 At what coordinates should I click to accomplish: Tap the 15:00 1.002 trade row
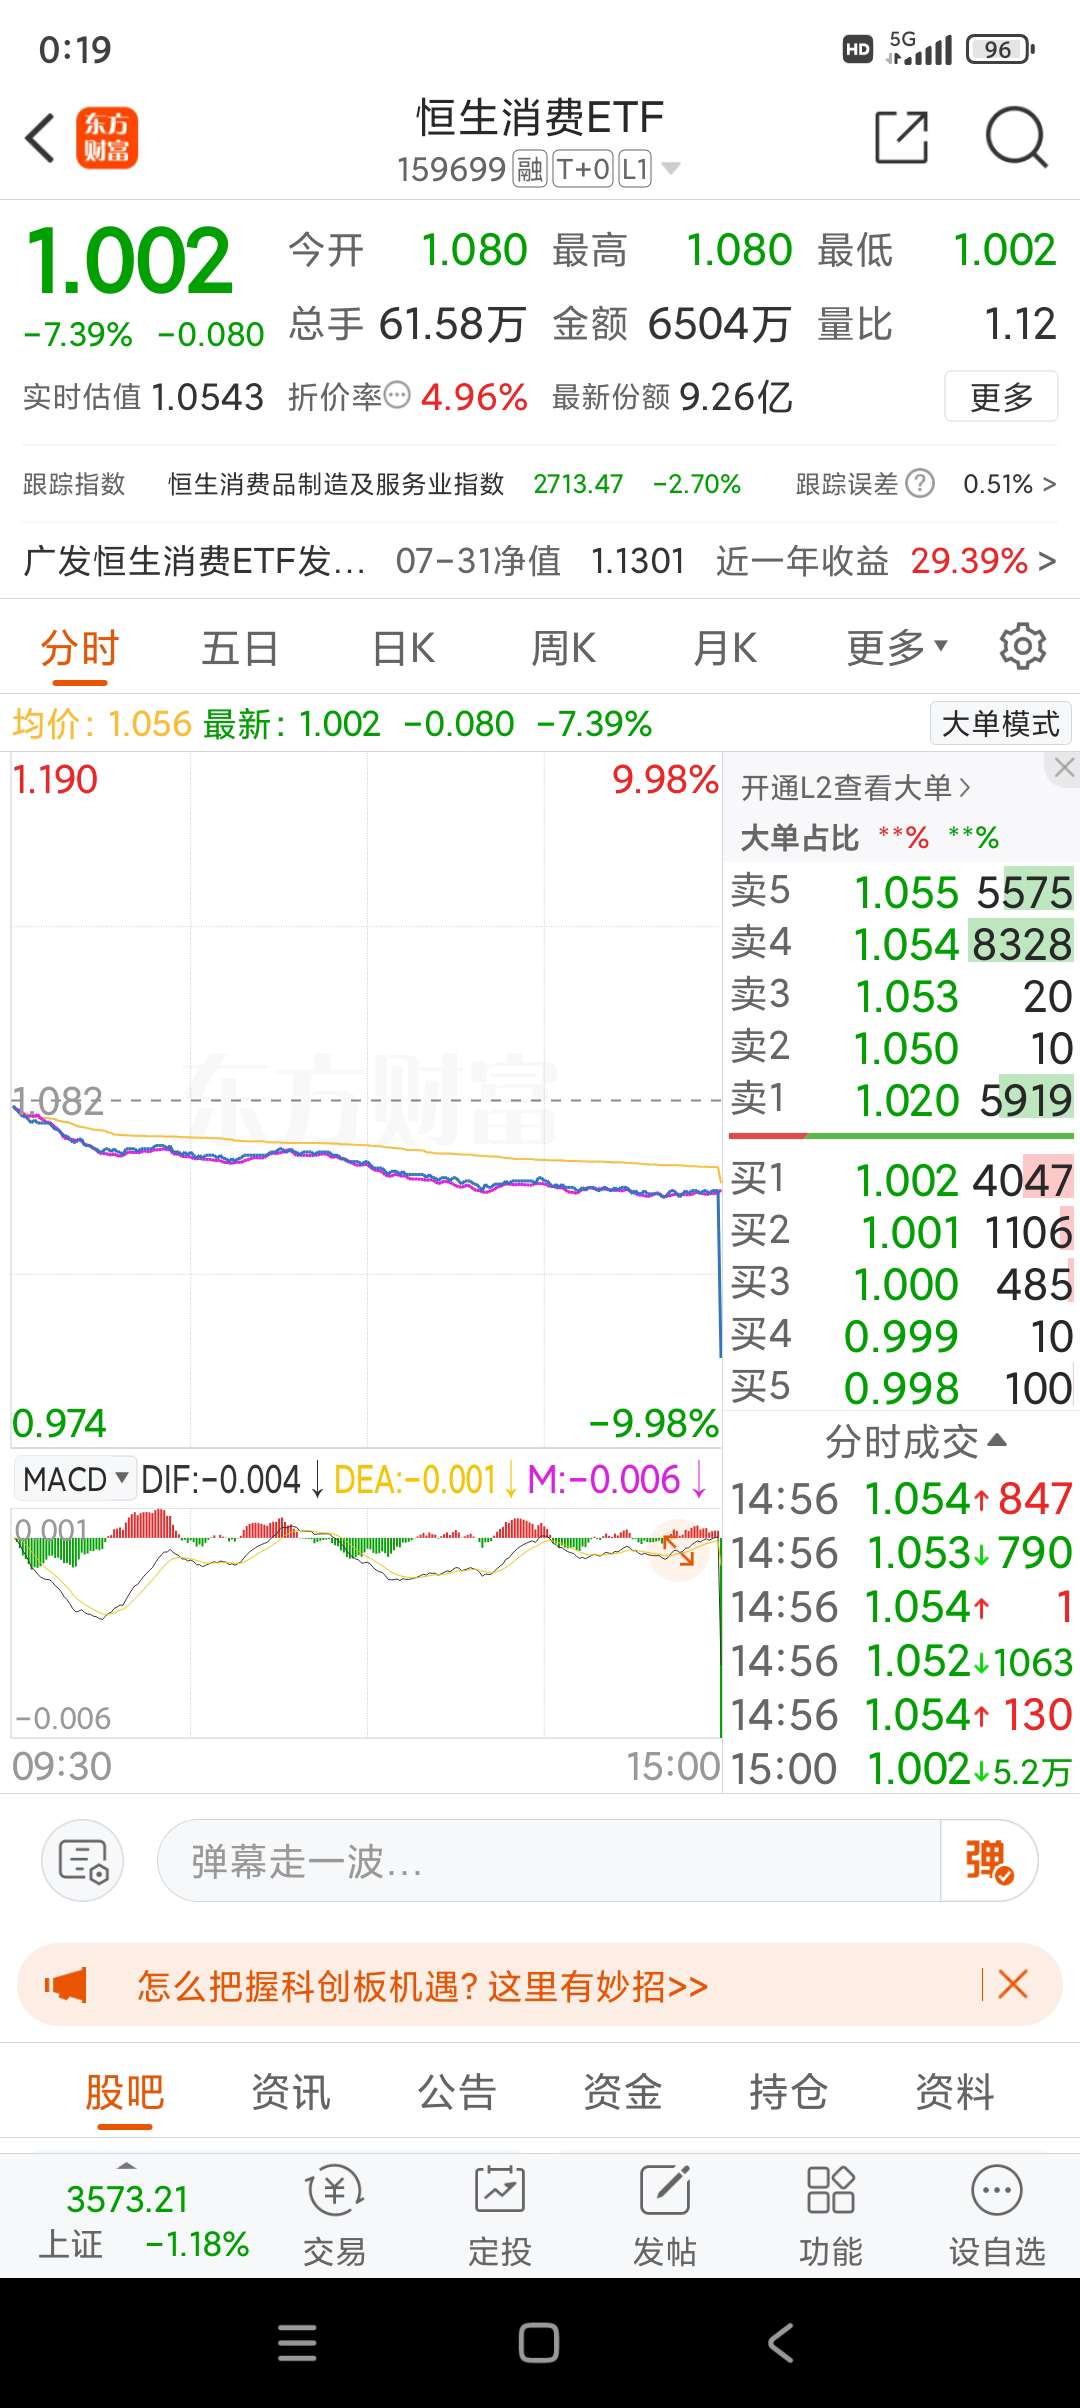pos(901,1768)
